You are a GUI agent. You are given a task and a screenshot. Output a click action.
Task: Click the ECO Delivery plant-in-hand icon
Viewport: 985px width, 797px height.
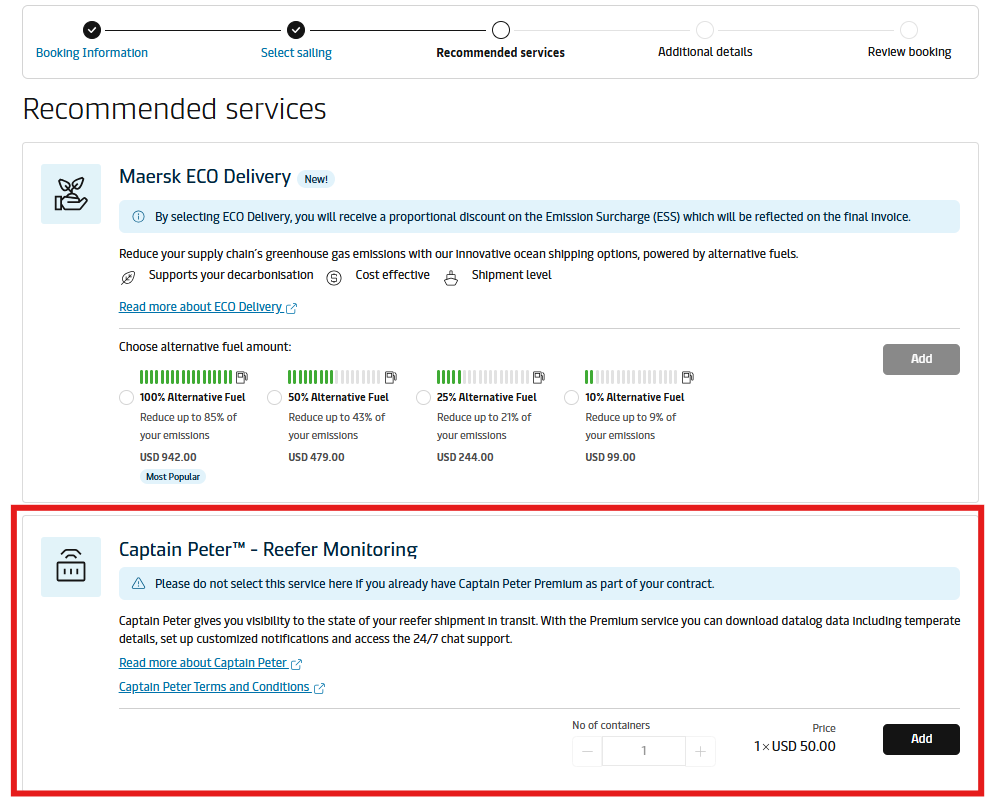(x=71, y=194)
